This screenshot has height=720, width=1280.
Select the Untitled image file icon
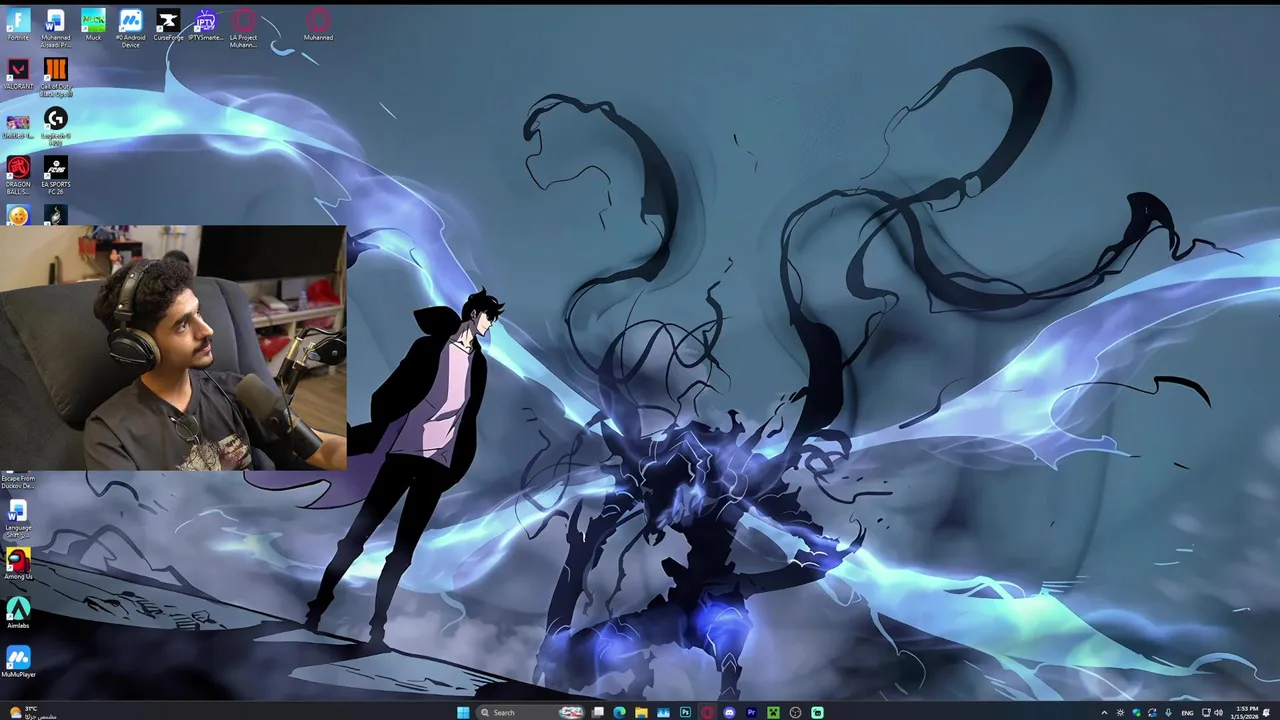[x=18, y=125]
